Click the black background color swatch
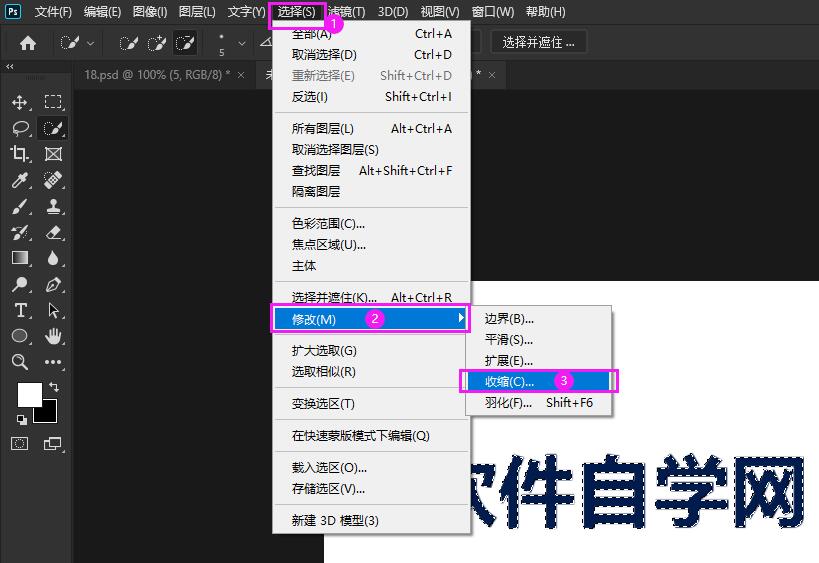The image size is (819, 563). 49,415
